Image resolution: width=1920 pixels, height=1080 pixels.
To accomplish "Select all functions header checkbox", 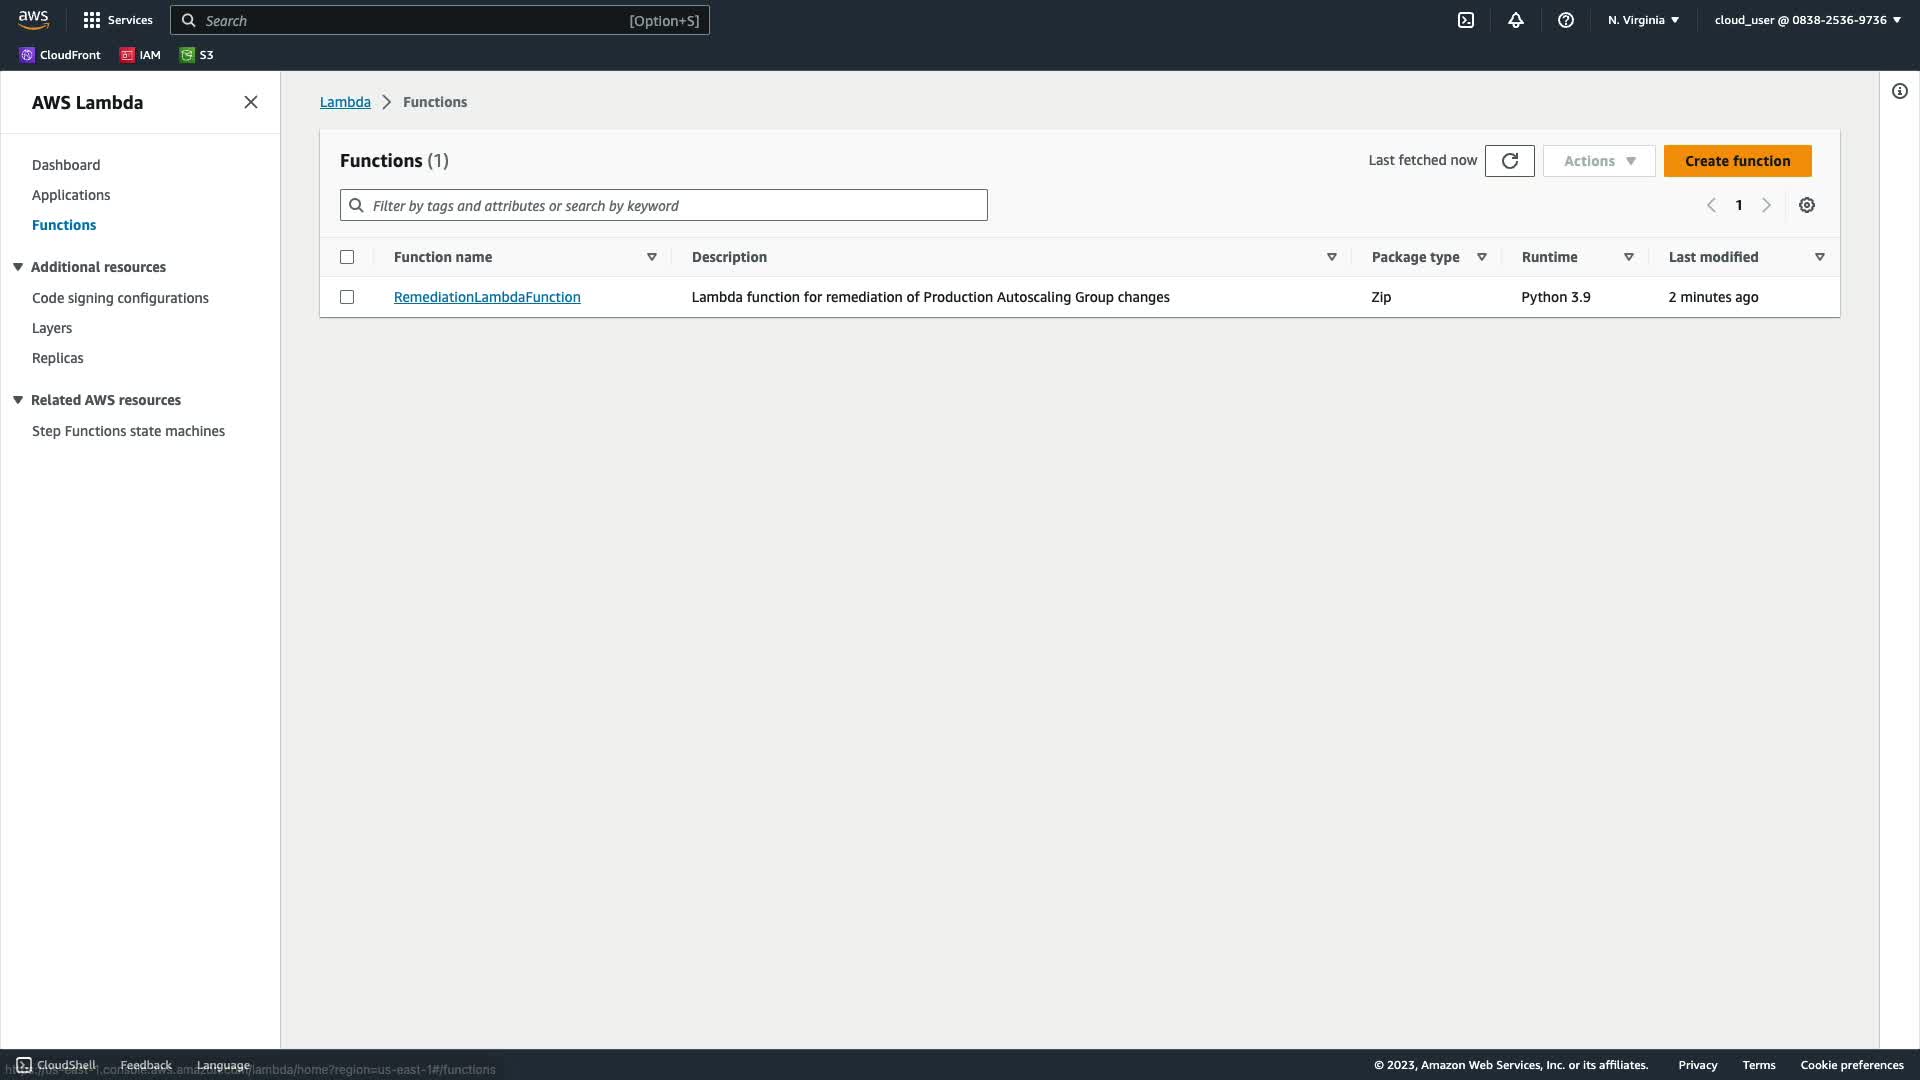I will tap(347, 257).
